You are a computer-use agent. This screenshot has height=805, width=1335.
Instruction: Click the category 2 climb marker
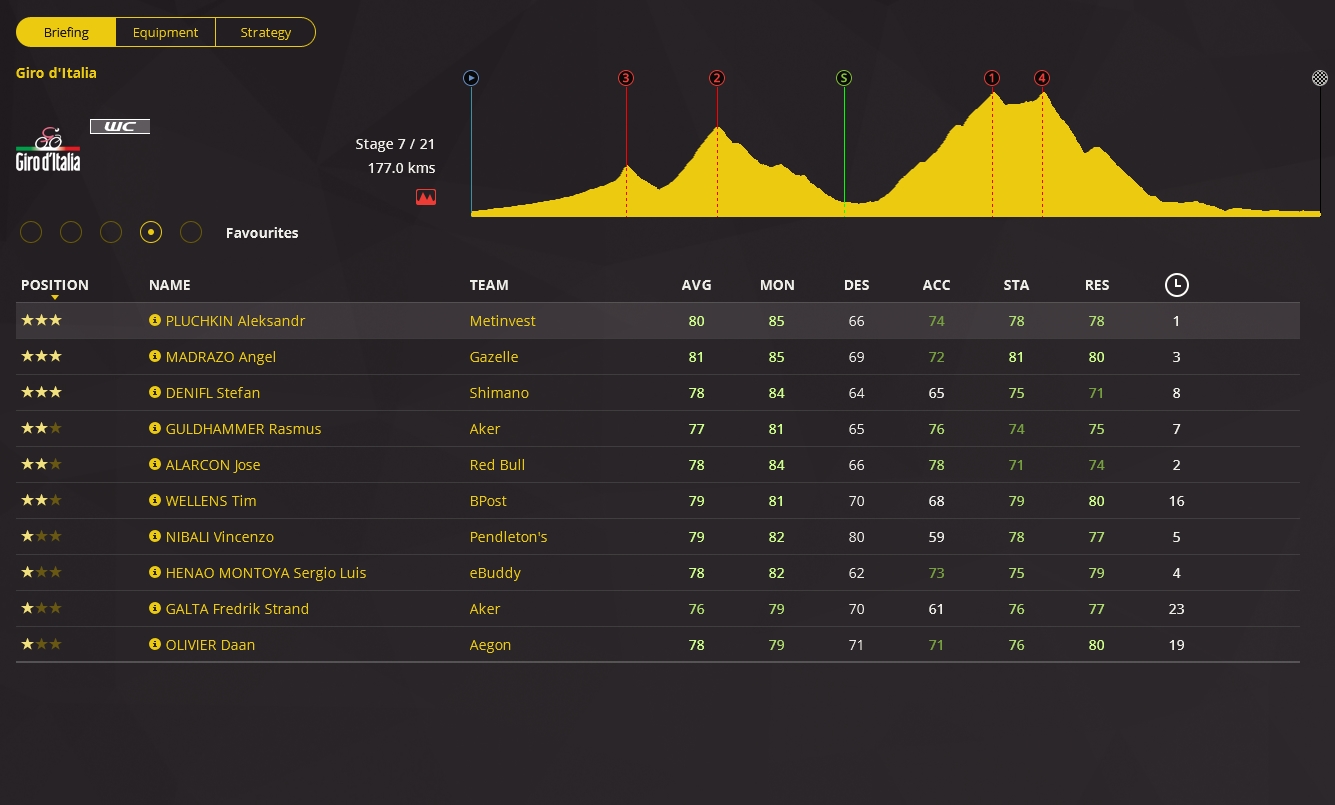click(717, 78)
